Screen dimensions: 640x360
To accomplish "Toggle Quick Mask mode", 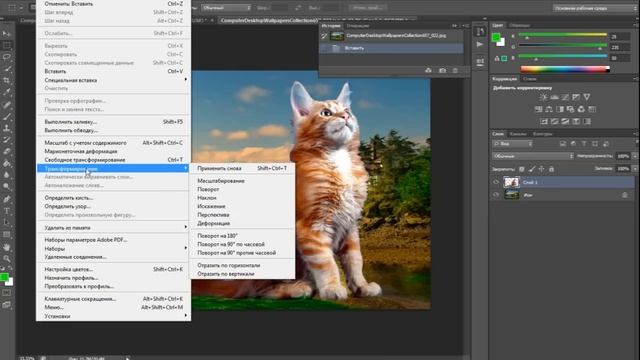I will pos(7,293).
